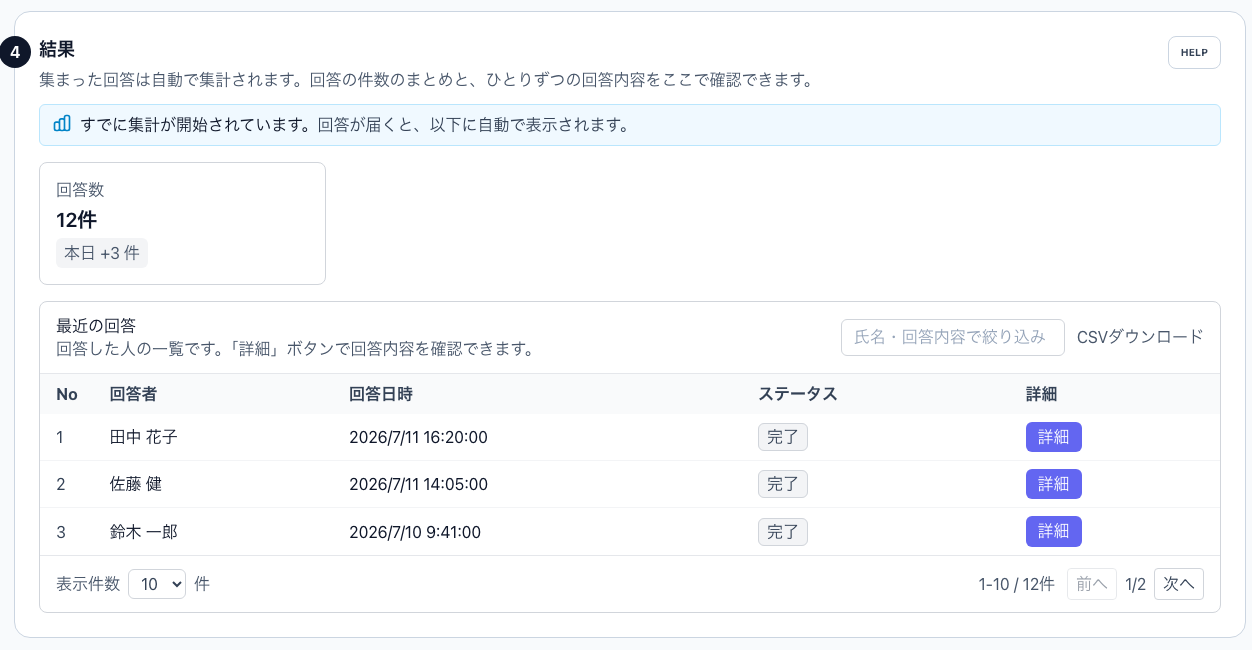Click the 結果 section heading

tap(57, 49)
